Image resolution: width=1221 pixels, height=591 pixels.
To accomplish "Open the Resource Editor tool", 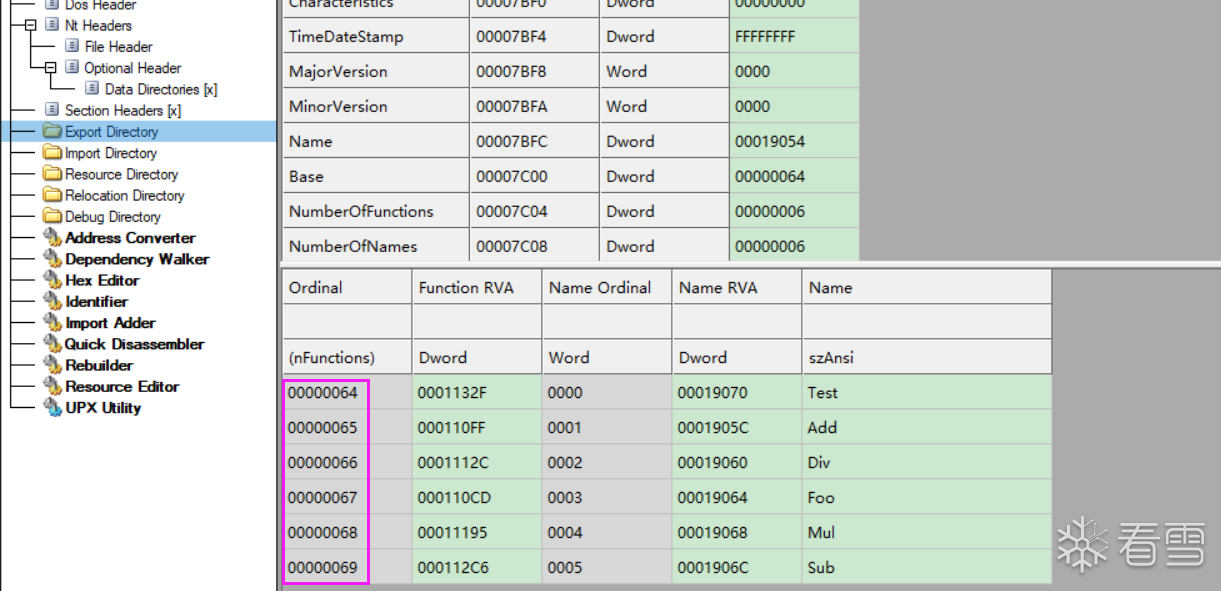I will 122,386.
